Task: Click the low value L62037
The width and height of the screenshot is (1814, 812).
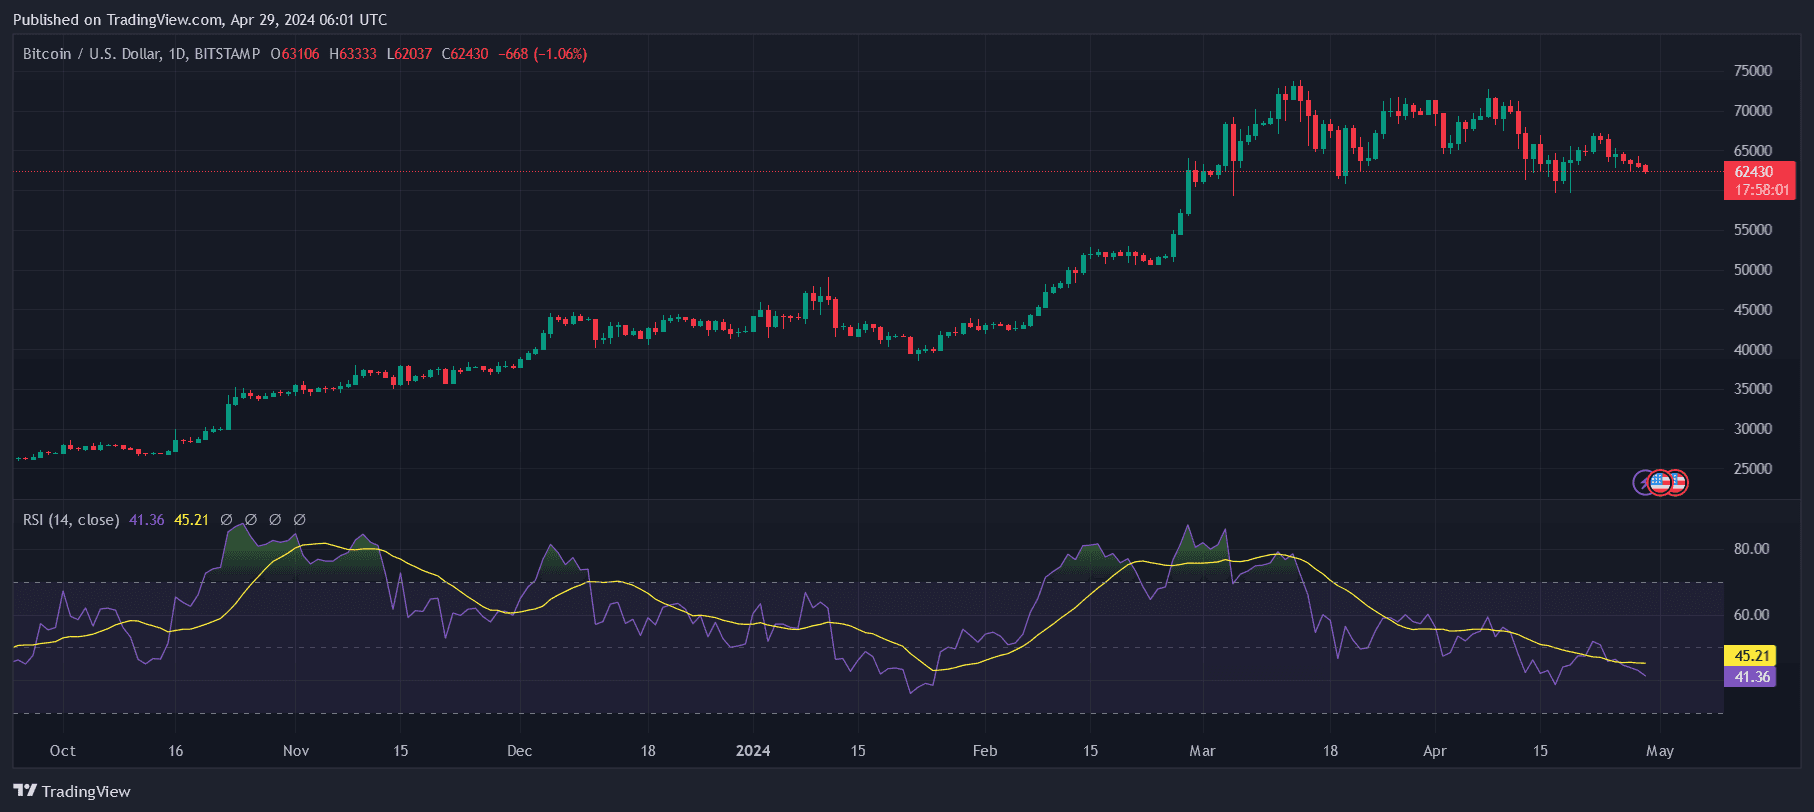Action: (410, 54)
